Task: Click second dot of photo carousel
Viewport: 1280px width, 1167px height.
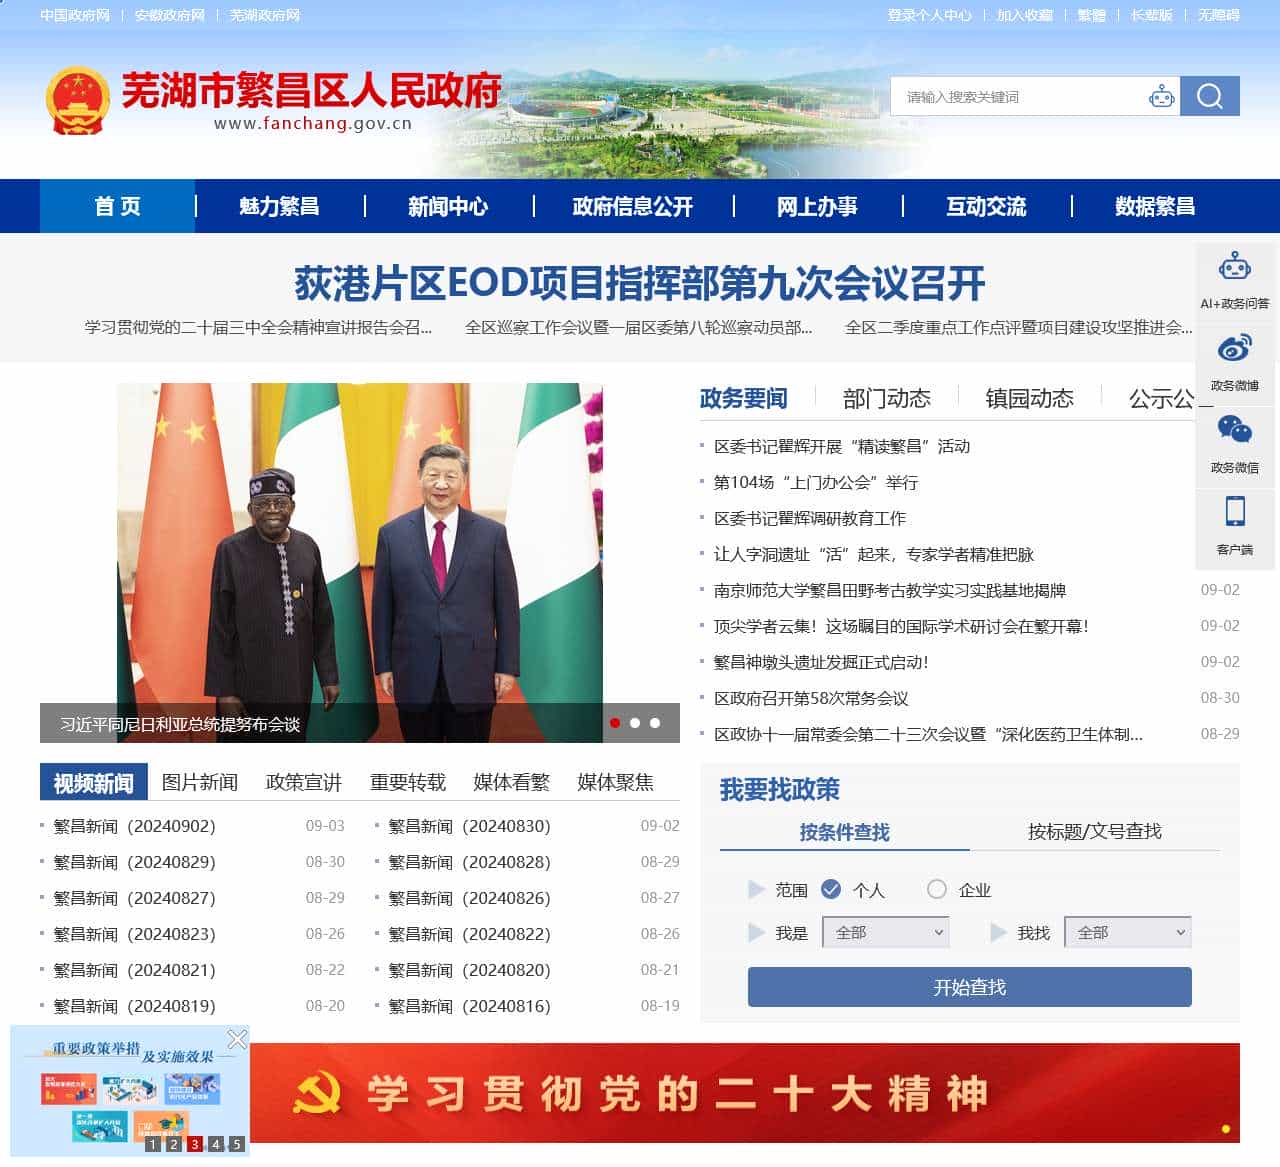Action: tap(635, 723)
